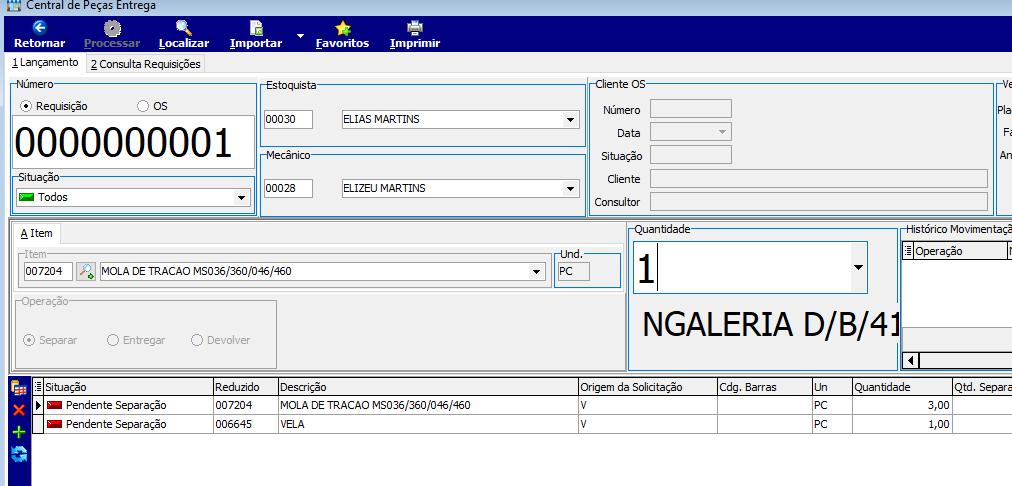Screen dimensions: 1012x486
Task: Click row indicator arrow of first row
Action: coord(37,405)
